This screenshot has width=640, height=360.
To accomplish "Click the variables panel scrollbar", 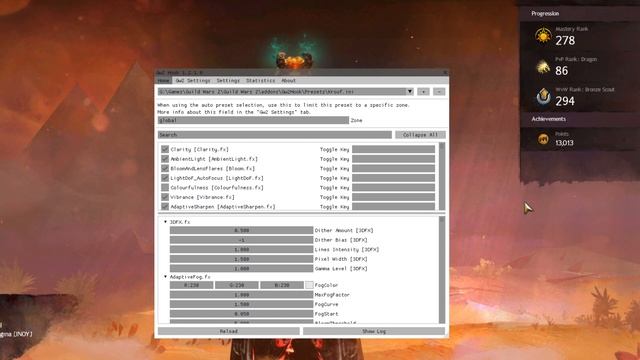I will coord(442,270).
